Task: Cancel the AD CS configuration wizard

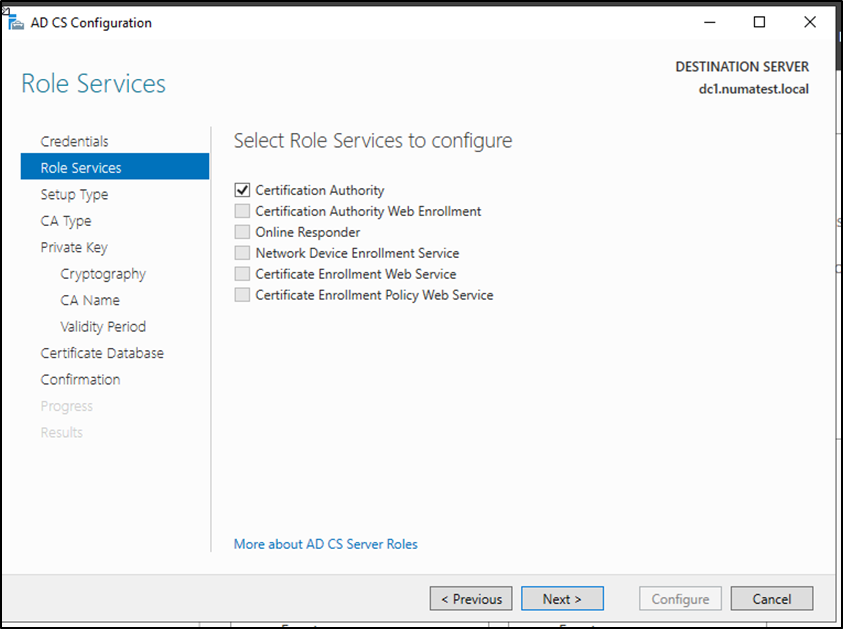Action: pyautogui.click(x=771, y=599)
